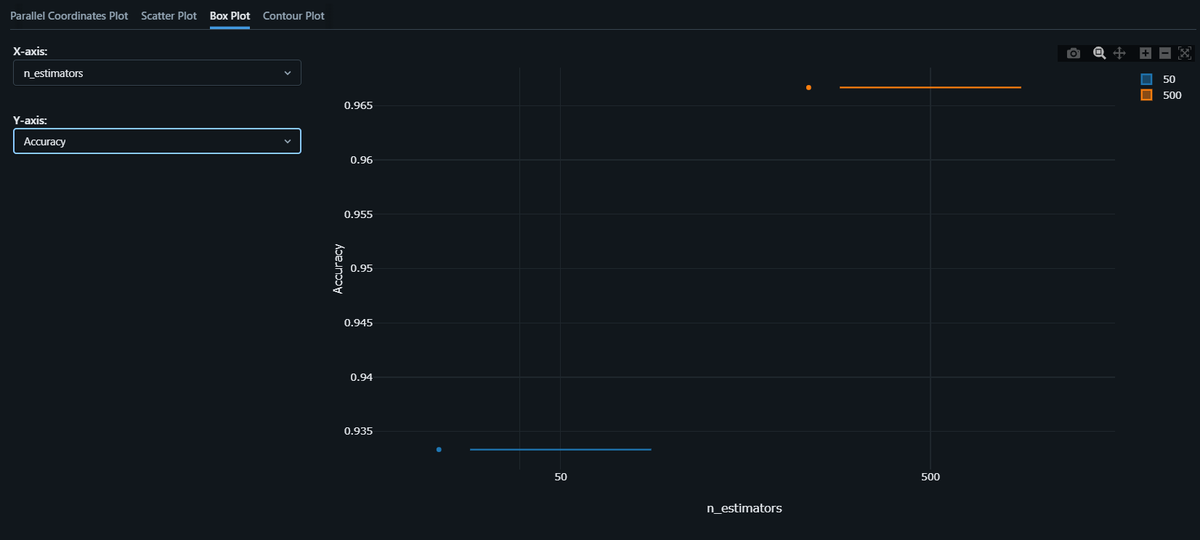Click the Zoom out minus icon
This screenshot has height=540, width=1200.
pos(1165,53)
